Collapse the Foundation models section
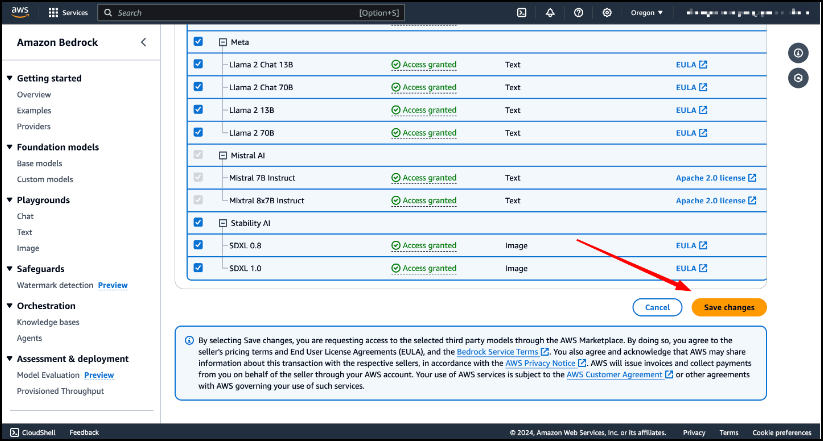Viewport: 823px width, 441px height. pyautogui.click(x=9, y=147)
